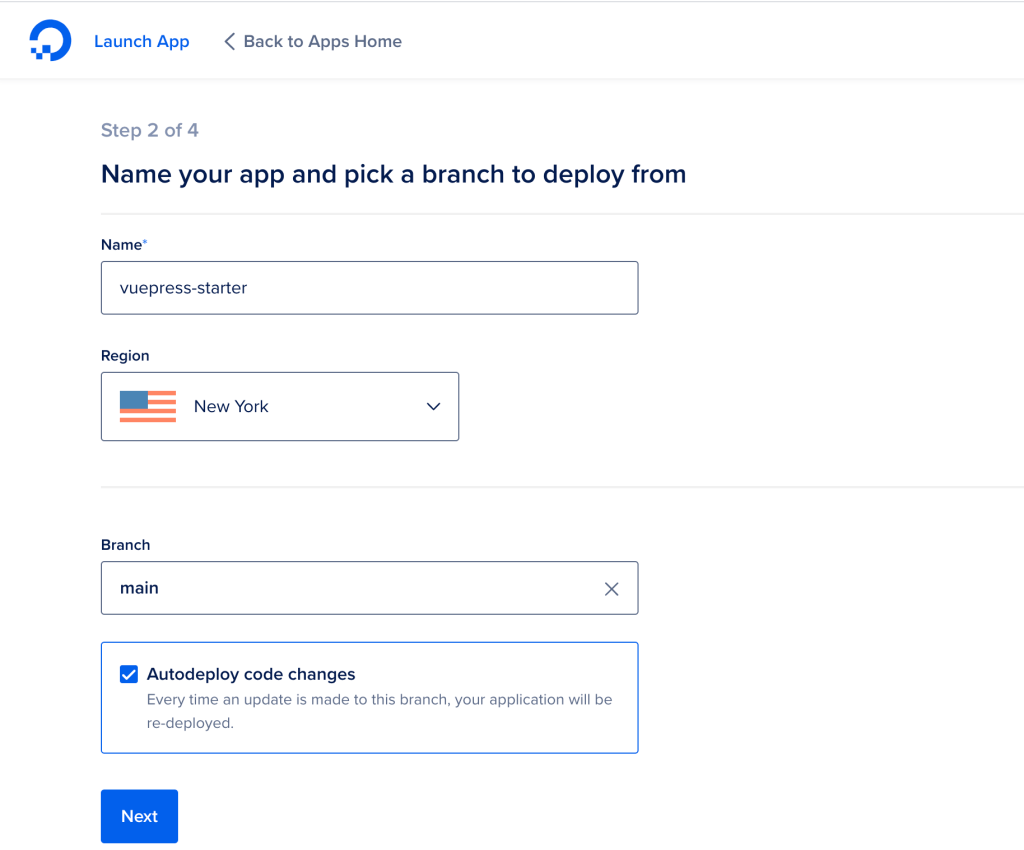The image size is (1024, 850).
Task: Click the Autodeploy code changes label
Action: (251, 674)
